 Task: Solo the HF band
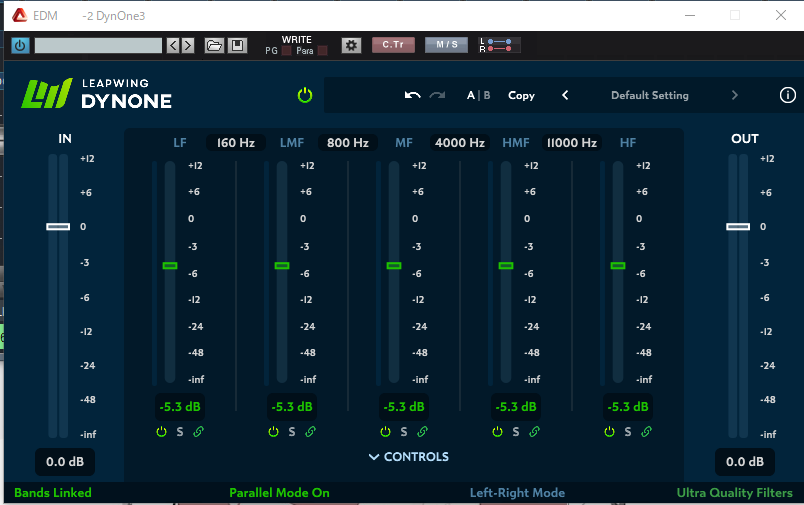(x=628, y=432)
